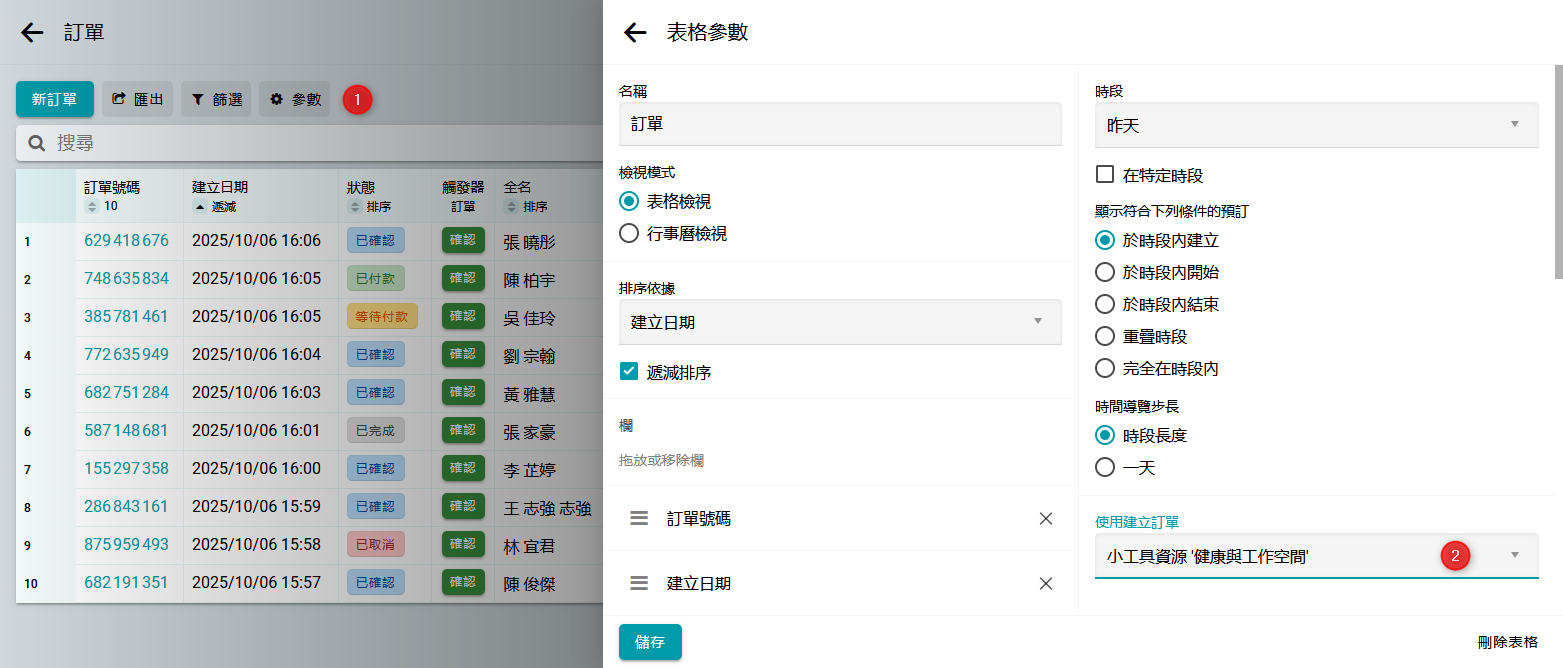Remove the 建立日期 column with X
The width and height of the screenshot is (1563, 668).
1046,583
